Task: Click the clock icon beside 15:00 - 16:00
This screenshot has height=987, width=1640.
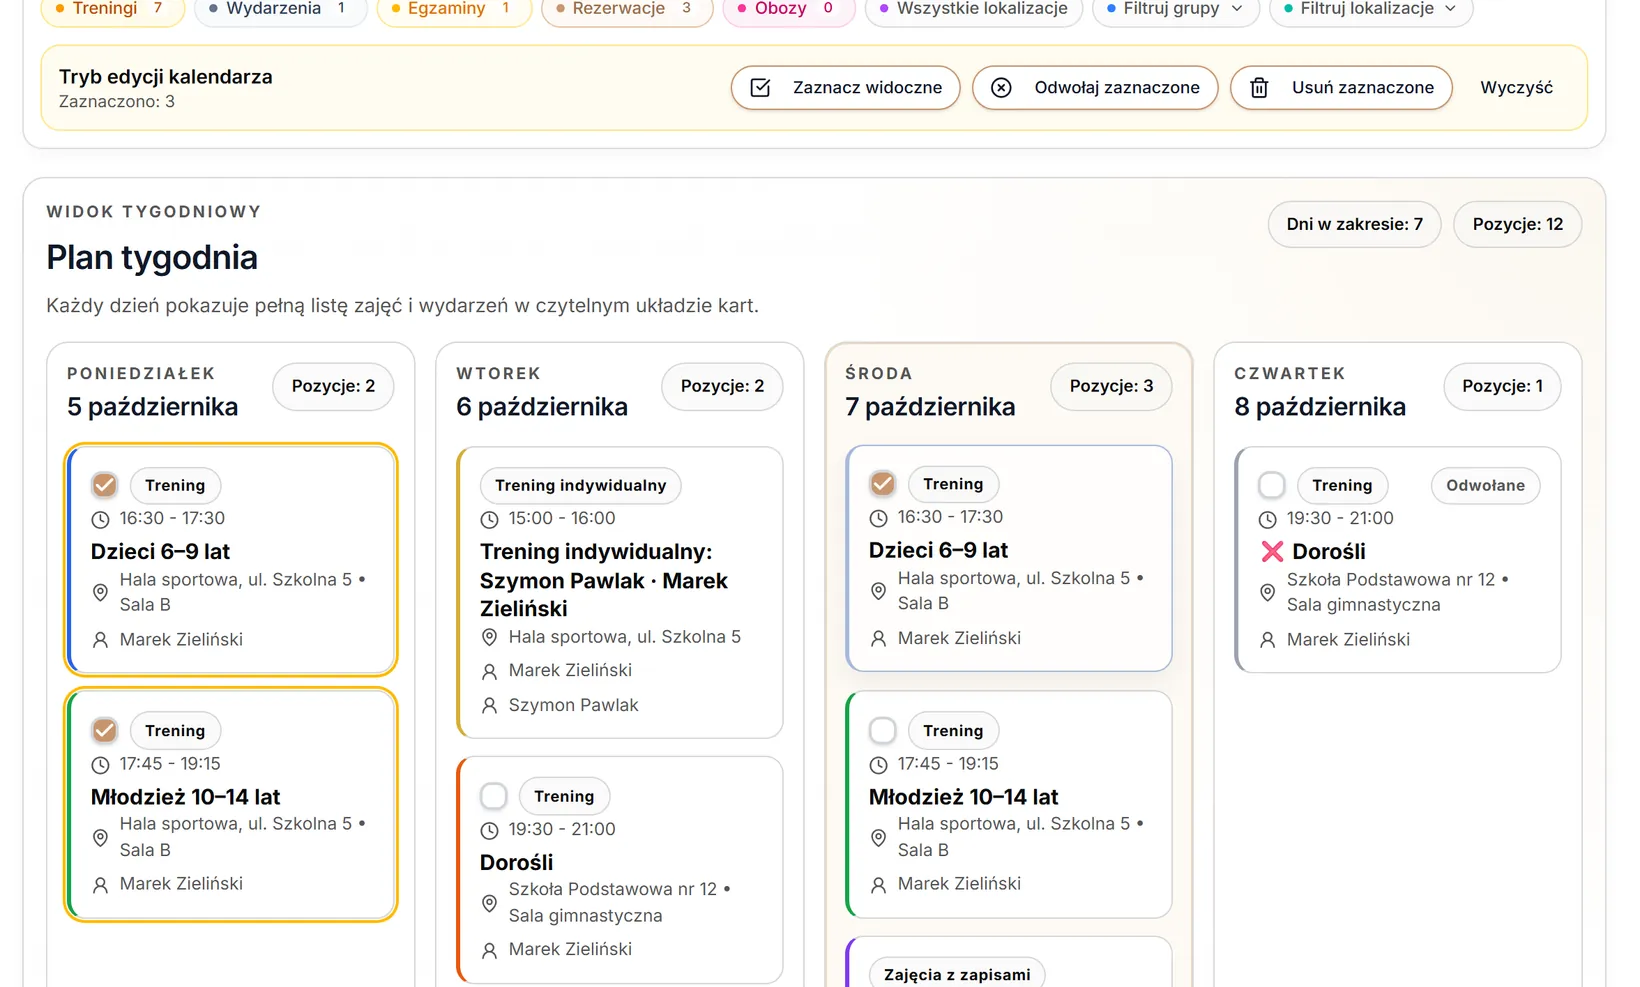Action: pos(489,519)
